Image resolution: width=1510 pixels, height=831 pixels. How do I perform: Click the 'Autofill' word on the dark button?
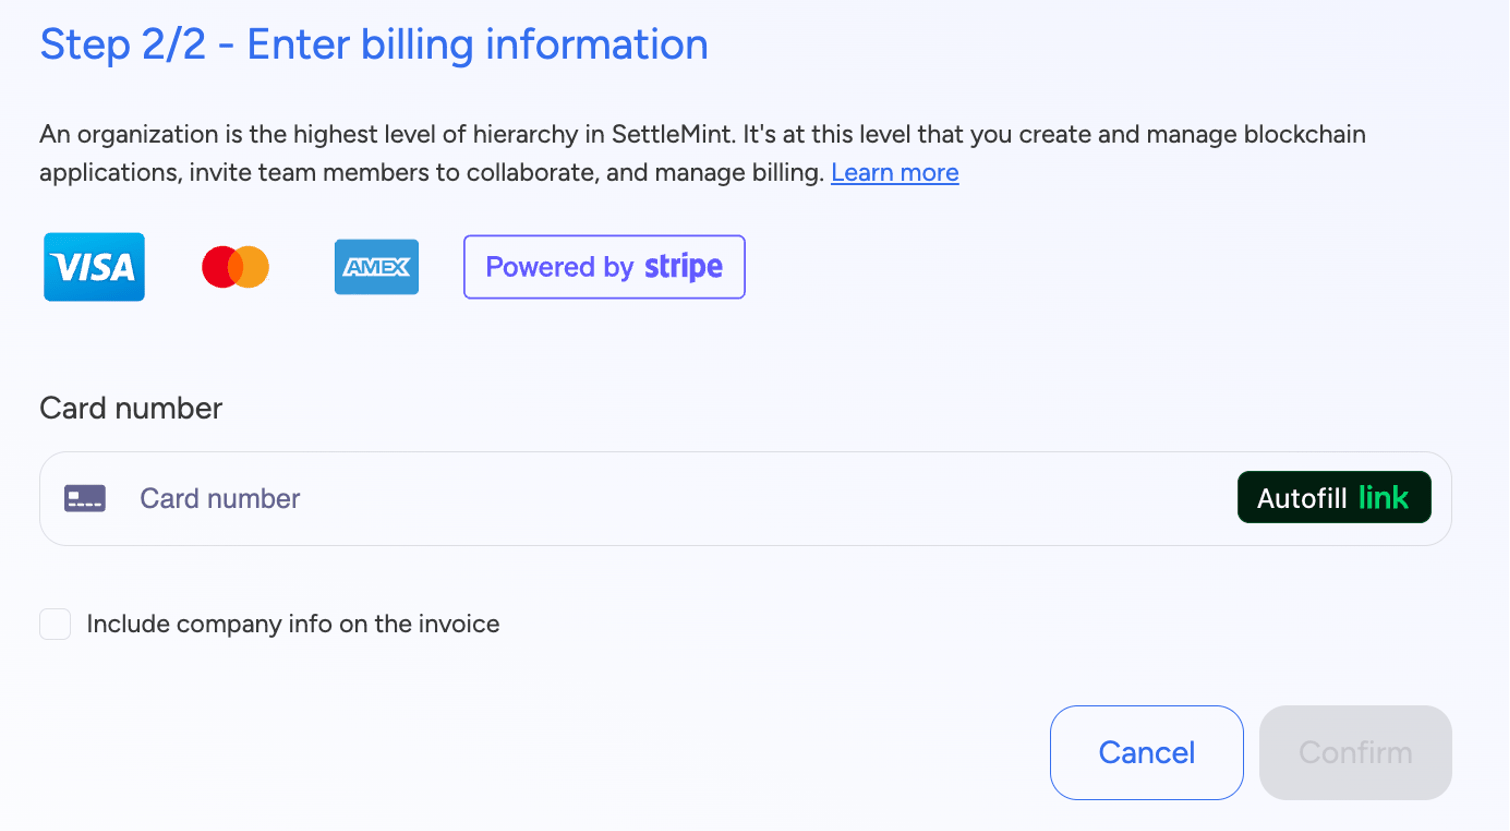(1302, 496)
